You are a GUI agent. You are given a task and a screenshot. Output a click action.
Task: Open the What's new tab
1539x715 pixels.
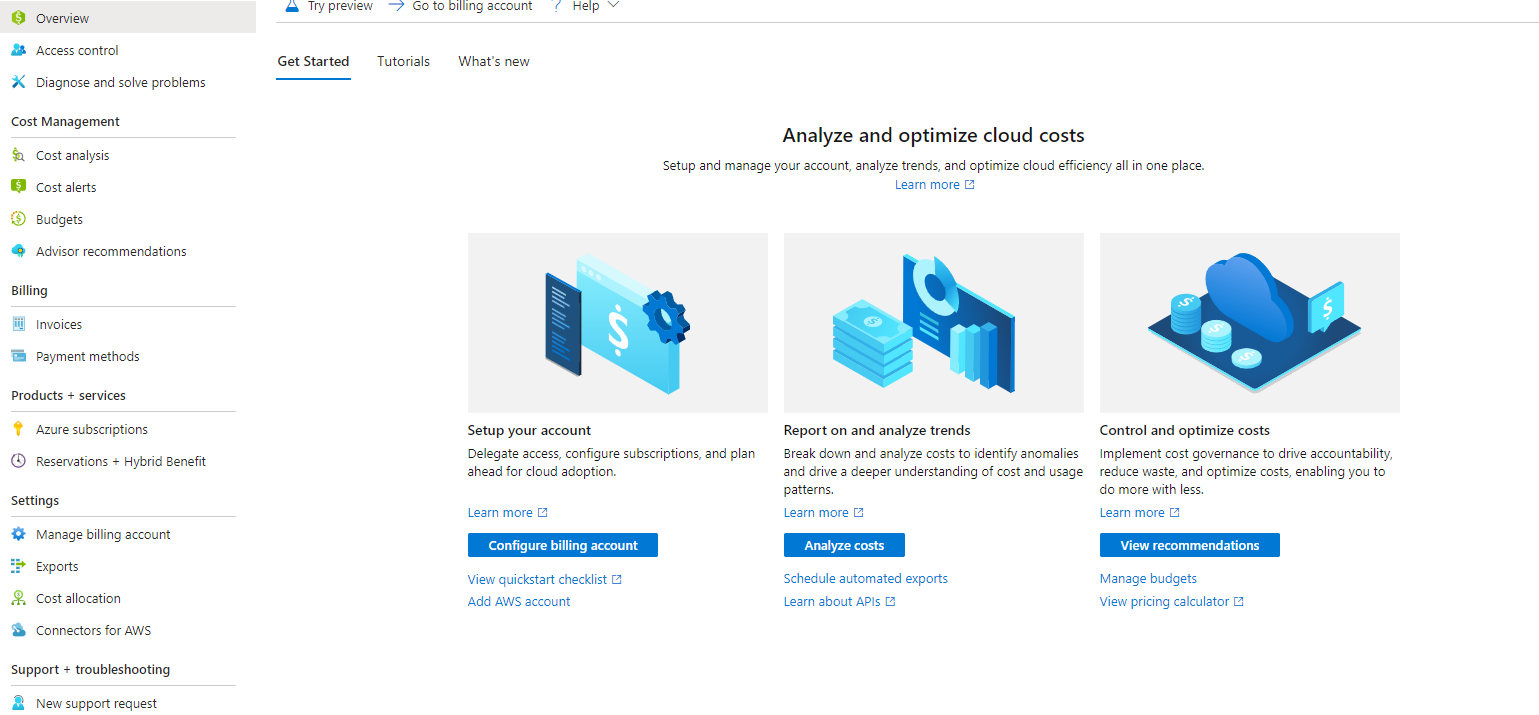pyautogui.click(x=494, y=61)
